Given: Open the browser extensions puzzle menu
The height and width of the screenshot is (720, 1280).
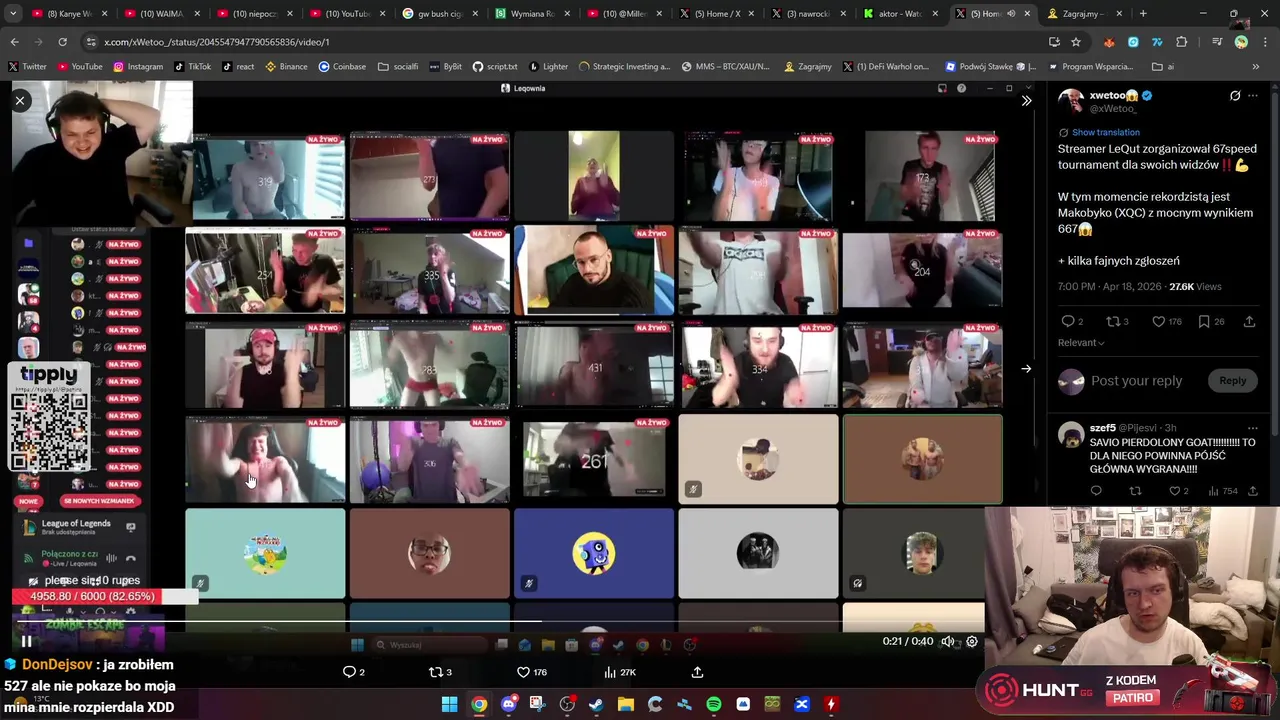Looking at the screenshot, I should point(1182,42).
